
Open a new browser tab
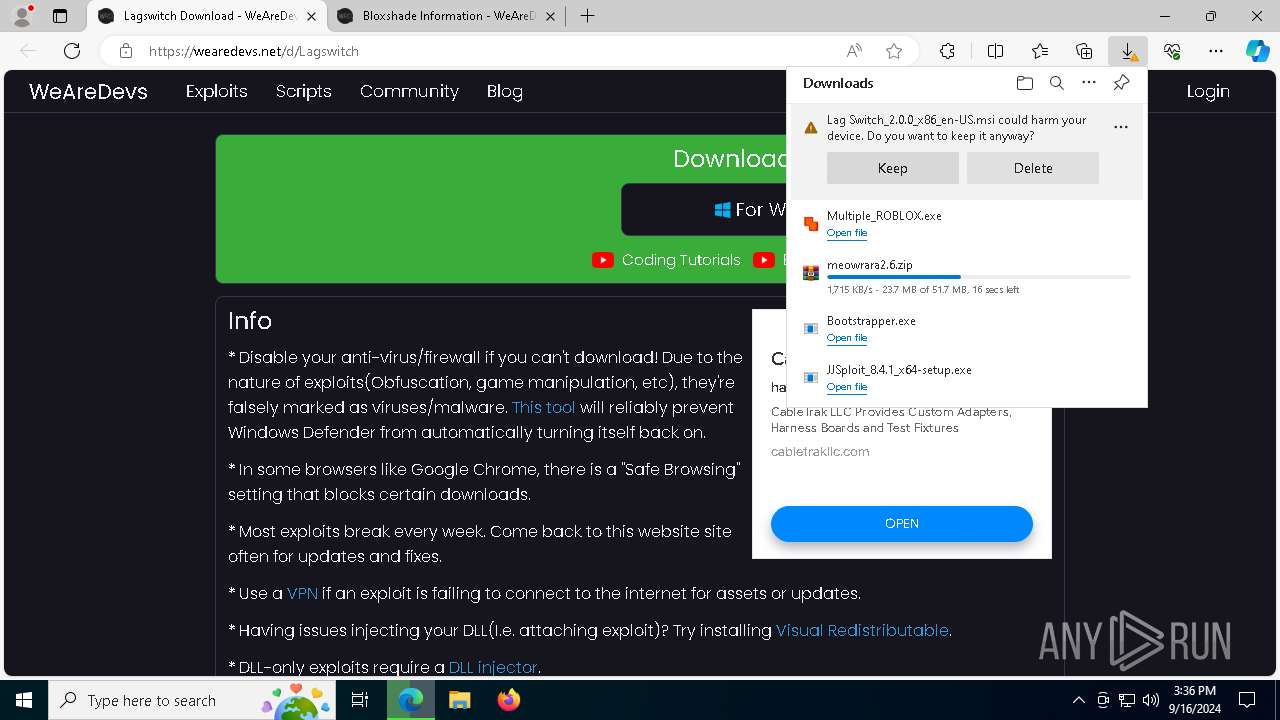point(587,16)
